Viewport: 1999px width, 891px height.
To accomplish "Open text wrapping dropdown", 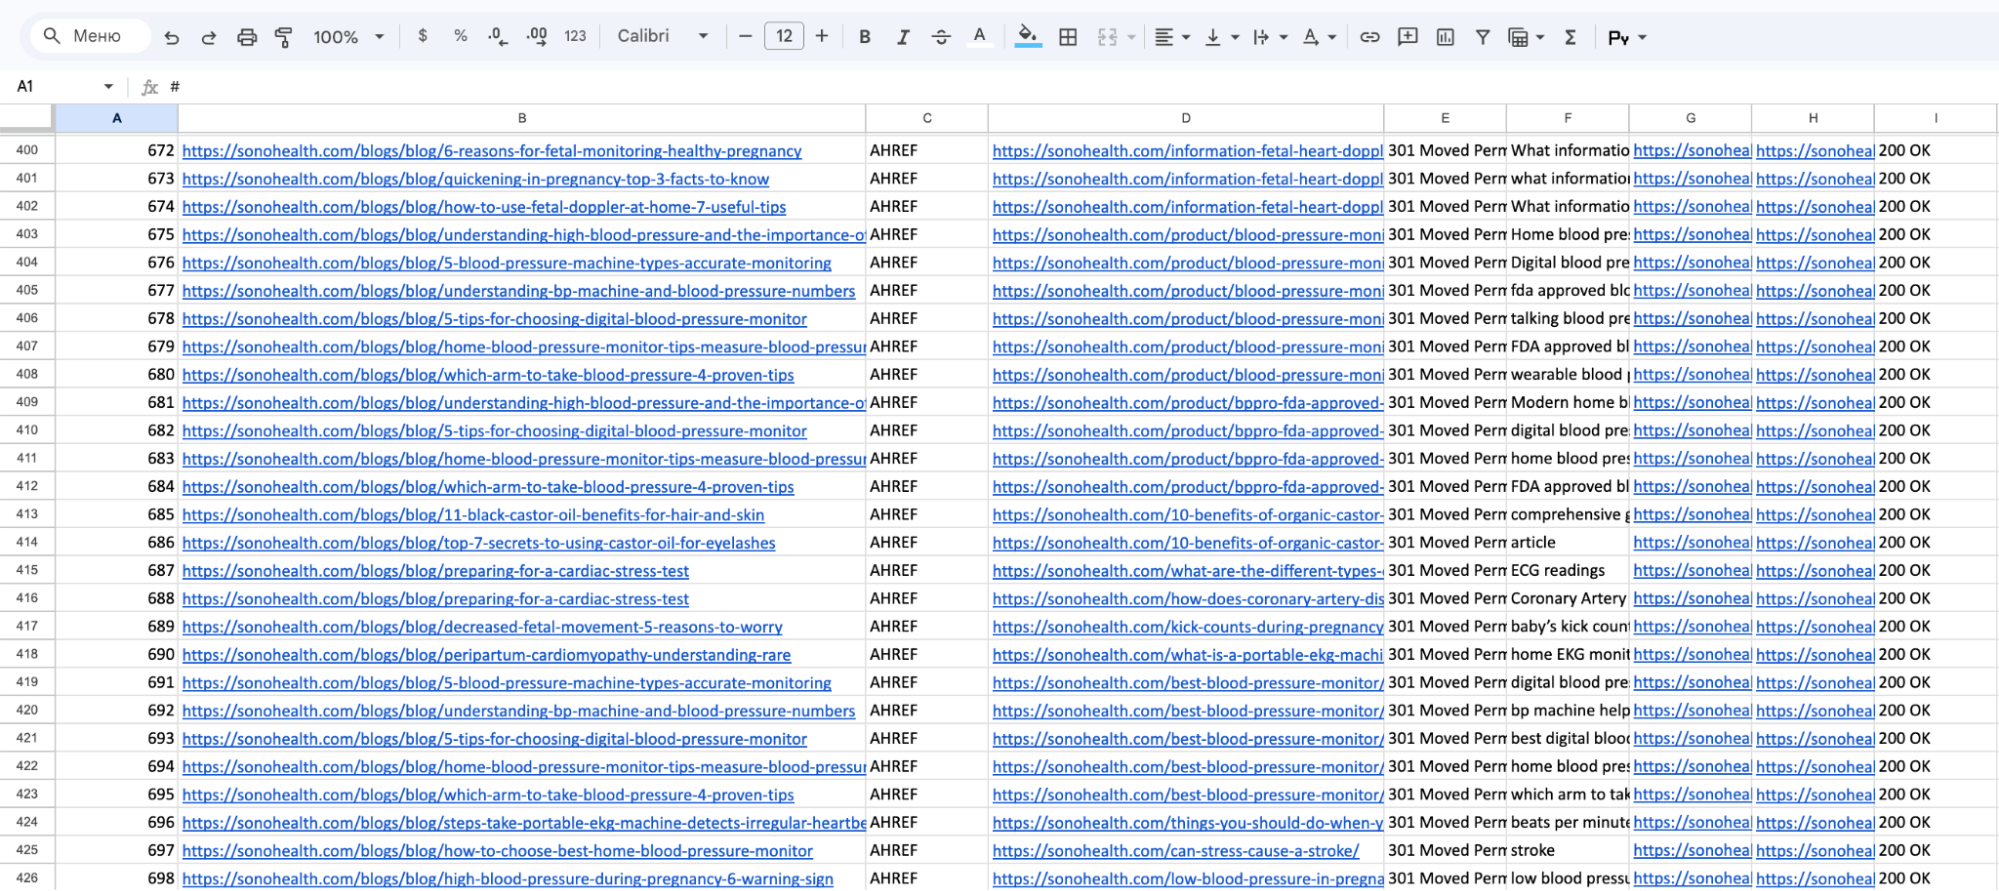I will [x=1270, y=37].
